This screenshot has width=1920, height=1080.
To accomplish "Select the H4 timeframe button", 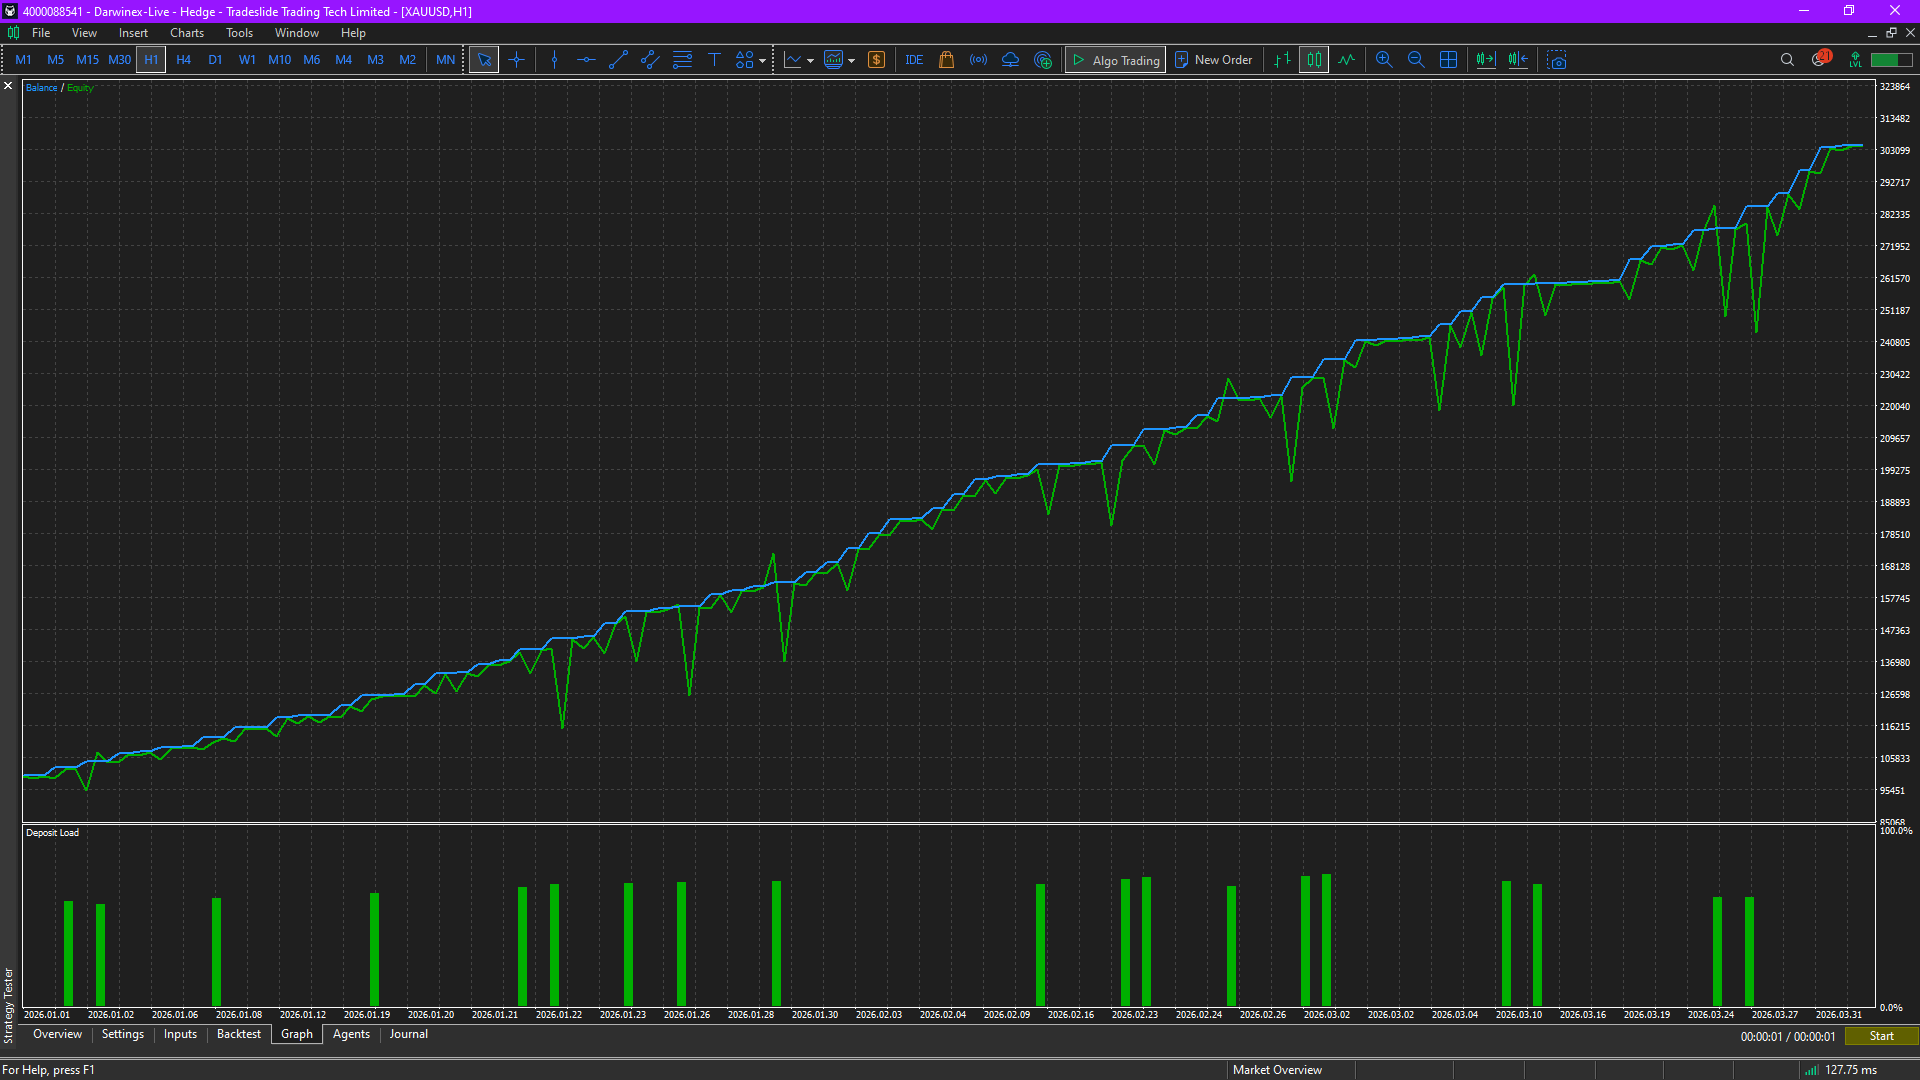I will tap(183, 60).
